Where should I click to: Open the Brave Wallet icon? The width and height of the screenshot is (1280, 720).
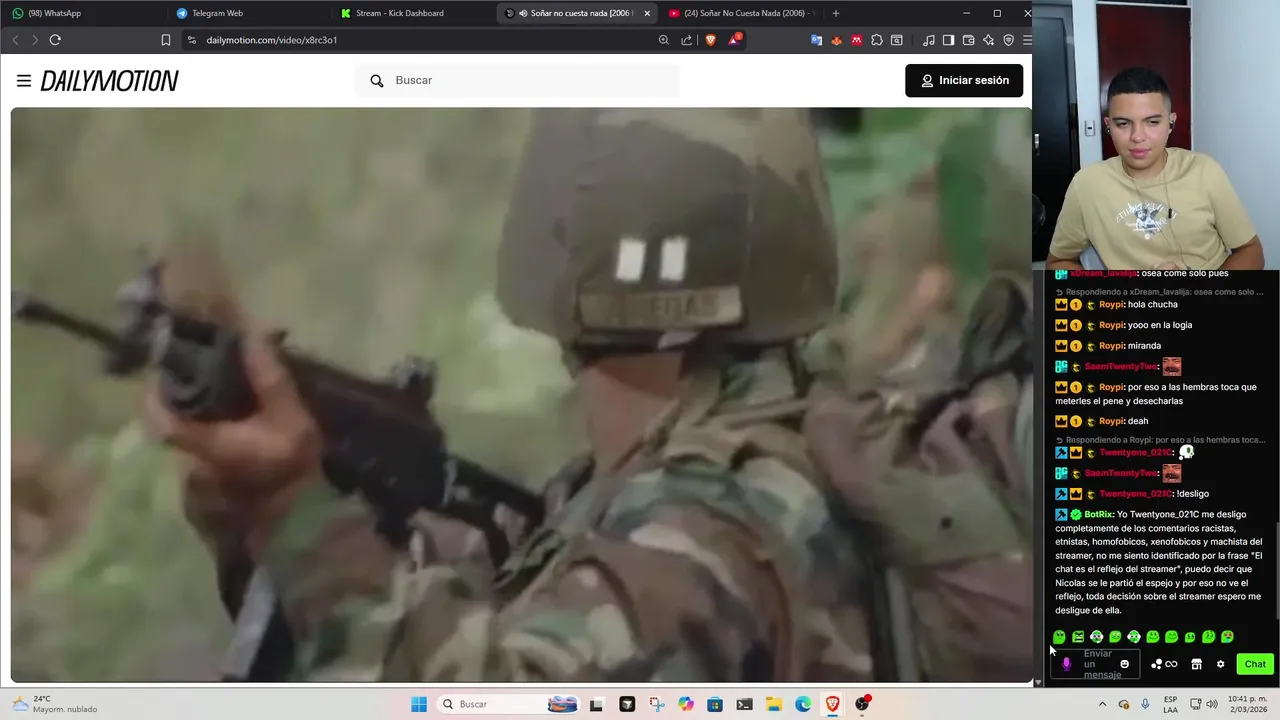coord(968,40)
